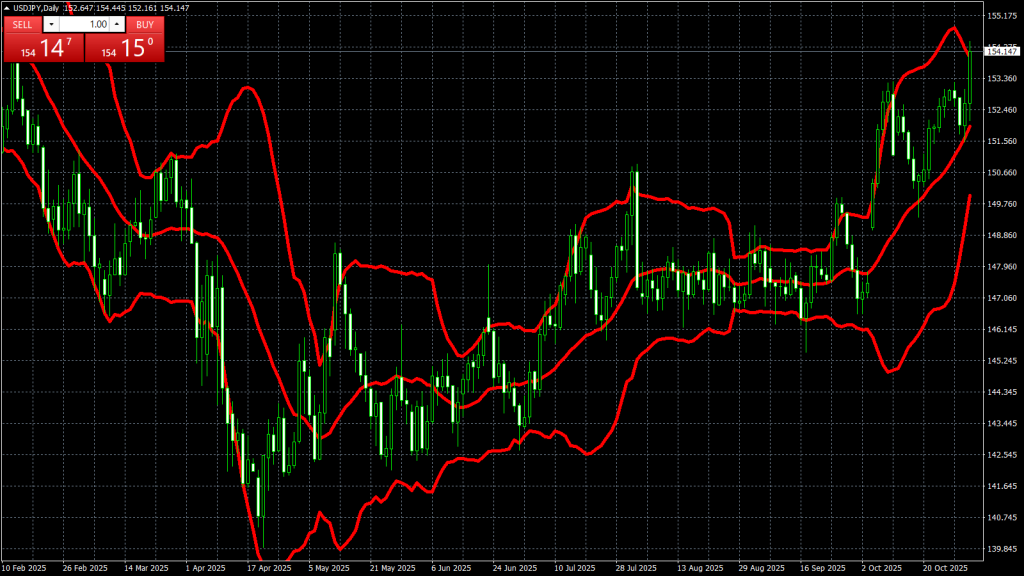Click the 5 May 2025 date label

coord(329,567)
